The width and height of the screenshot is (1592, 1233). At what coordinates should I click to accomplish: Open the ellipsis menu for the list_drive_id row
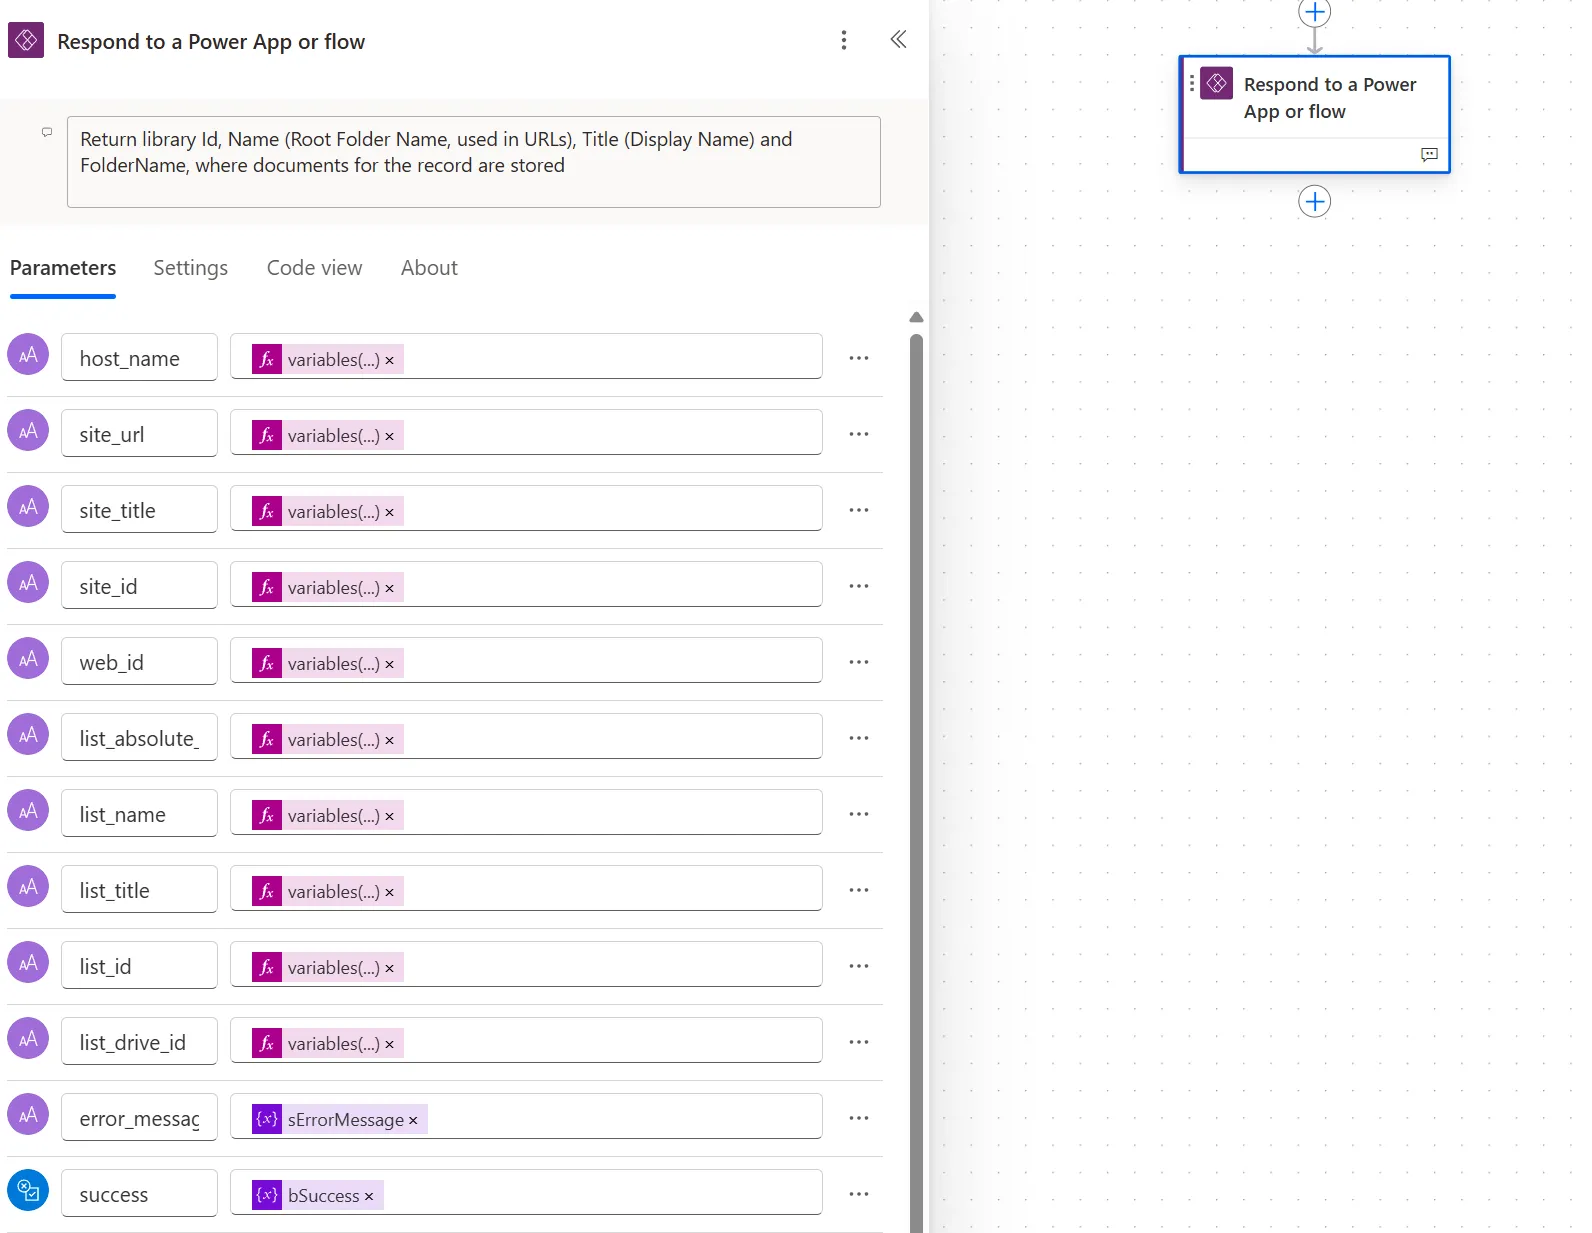click(858, 1042)
